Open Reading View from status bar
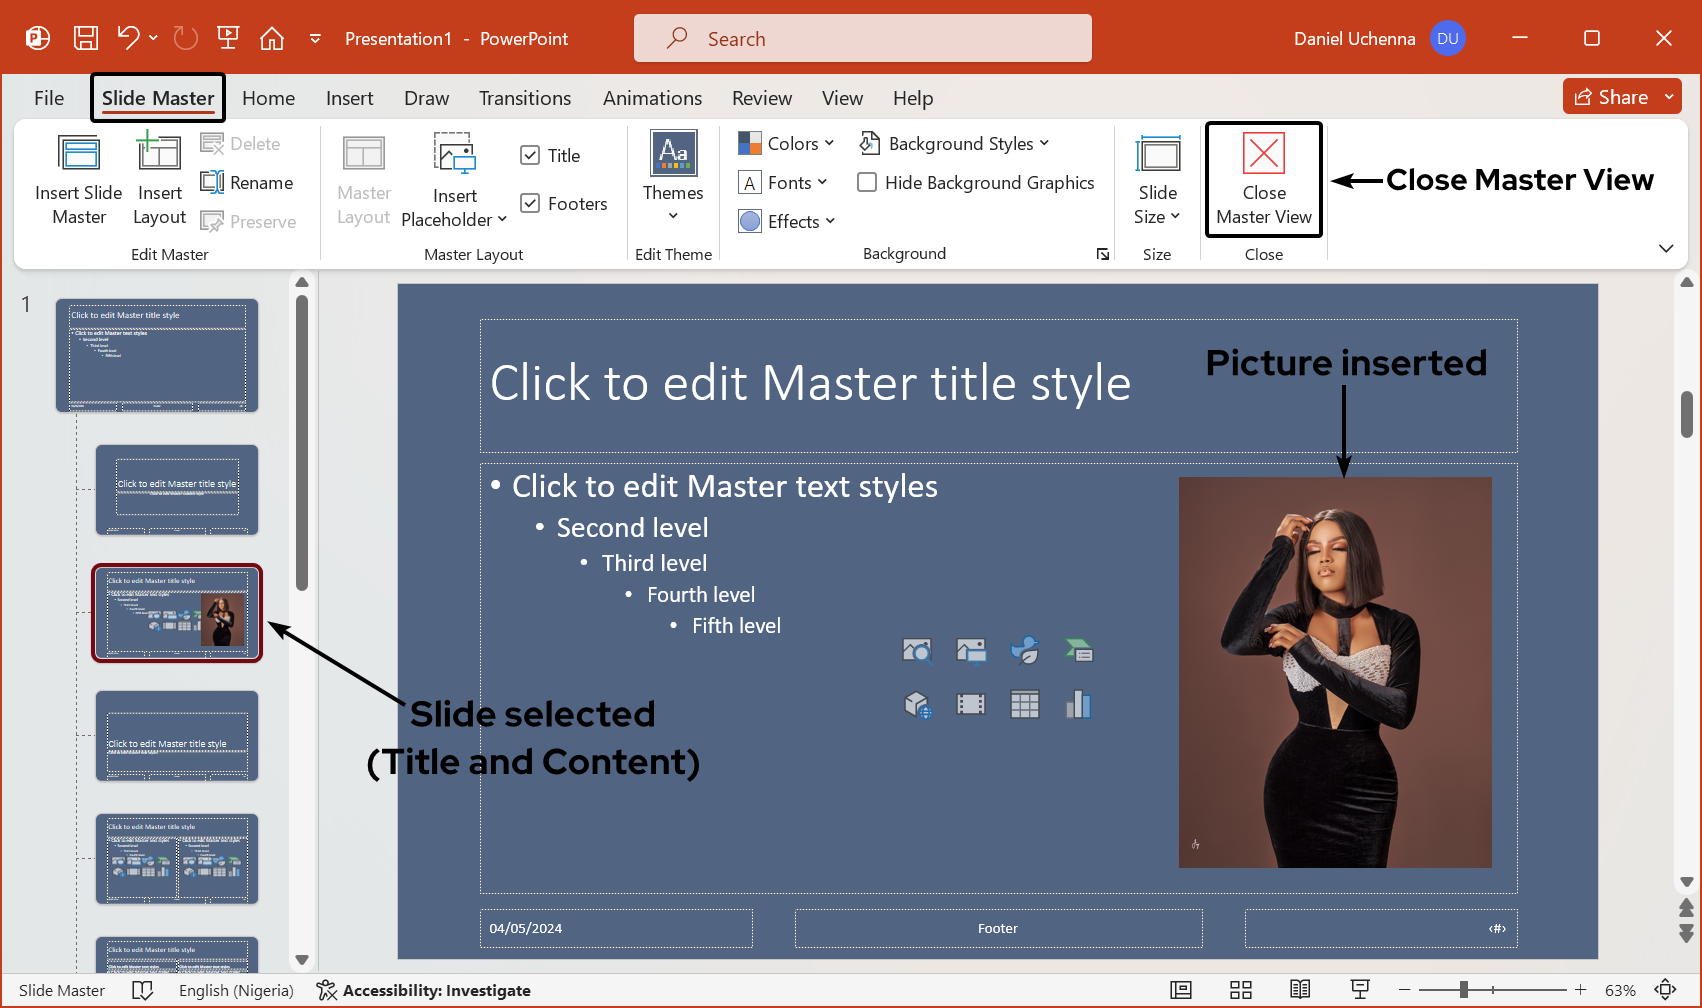This screenshot has width=1702, height=1008. [1299, 990]
